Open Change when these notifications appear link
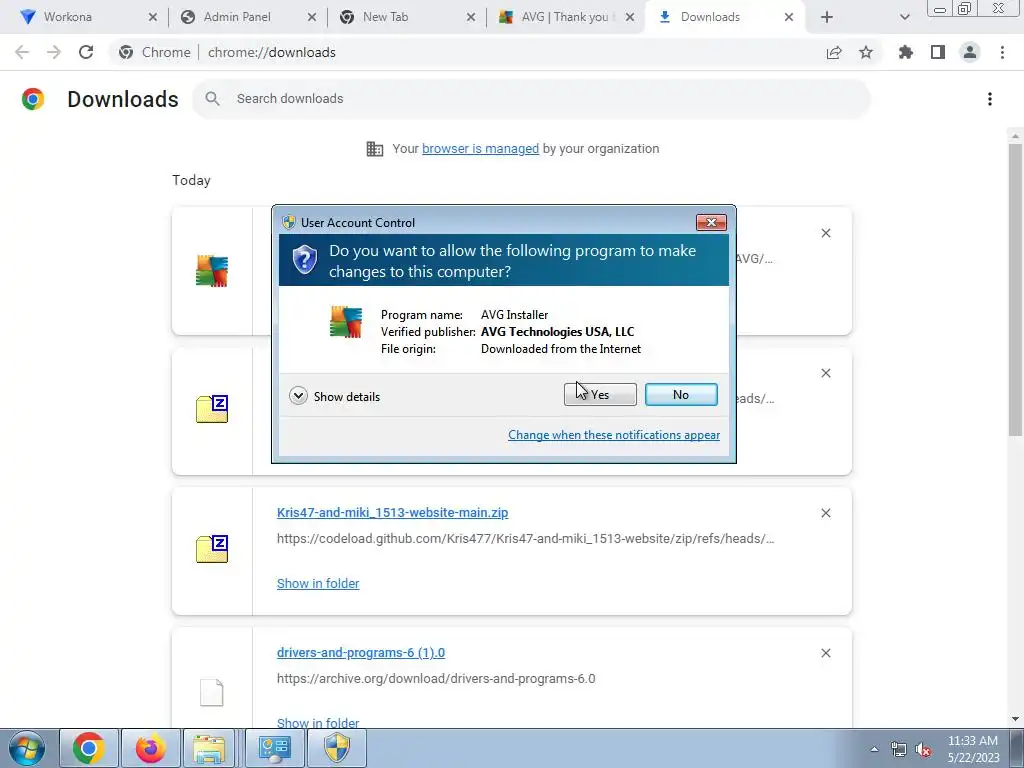 (614, 435)
